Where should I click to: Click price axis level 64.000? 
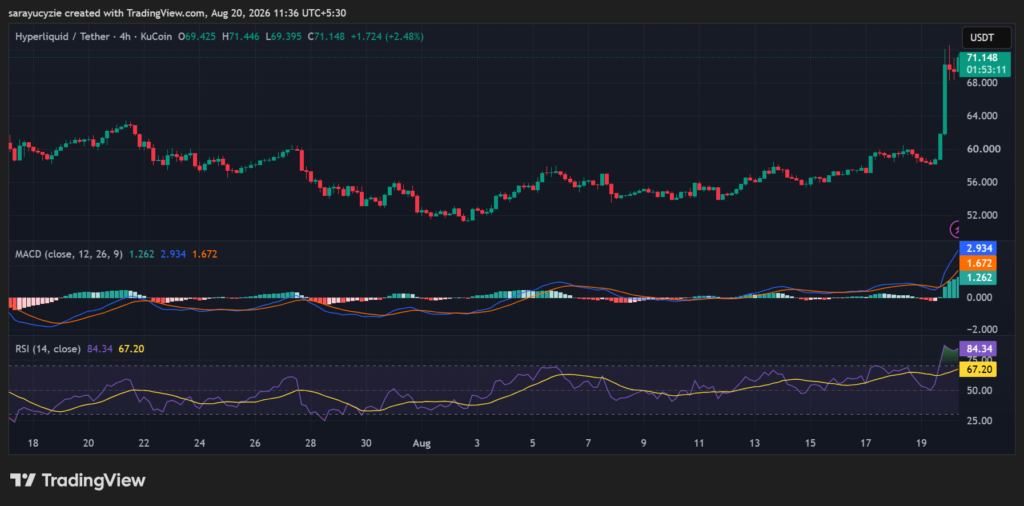point(982,116)
